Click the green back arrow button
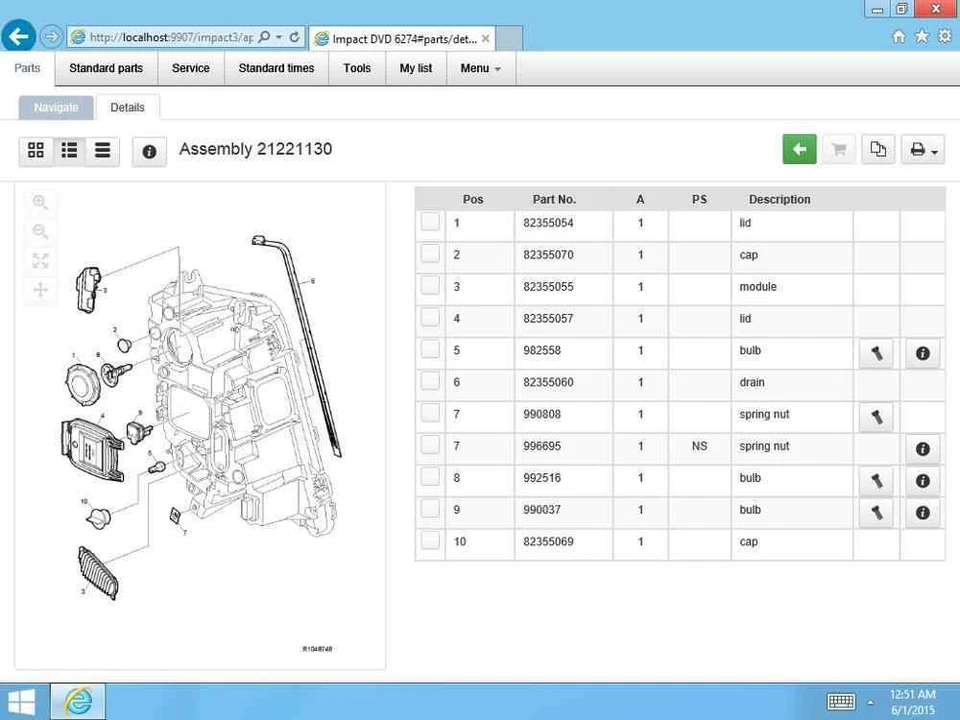This screenshot has width=960, height=720. coord(798,148)
